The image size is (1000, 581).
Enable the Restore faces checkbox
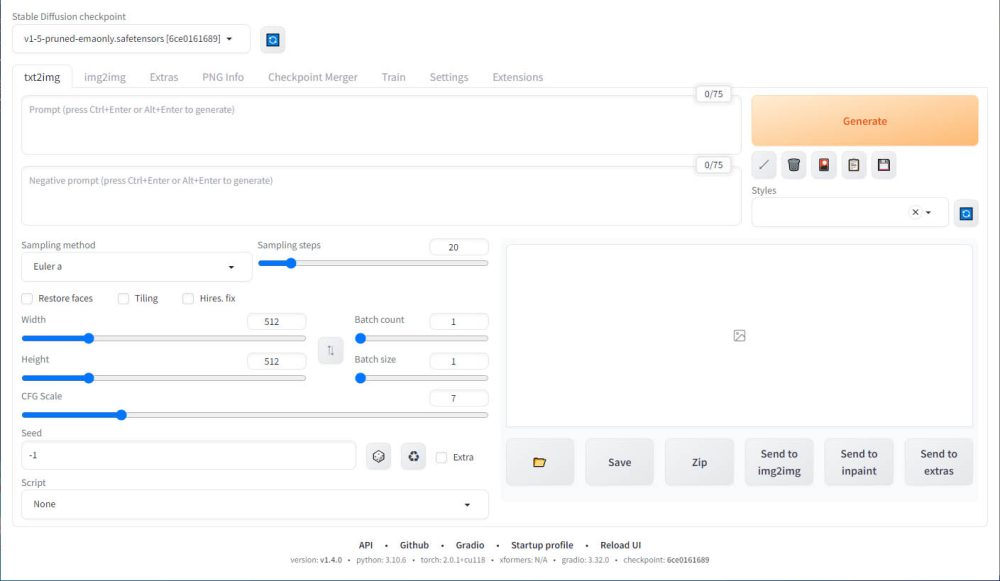tap(27, 298)
